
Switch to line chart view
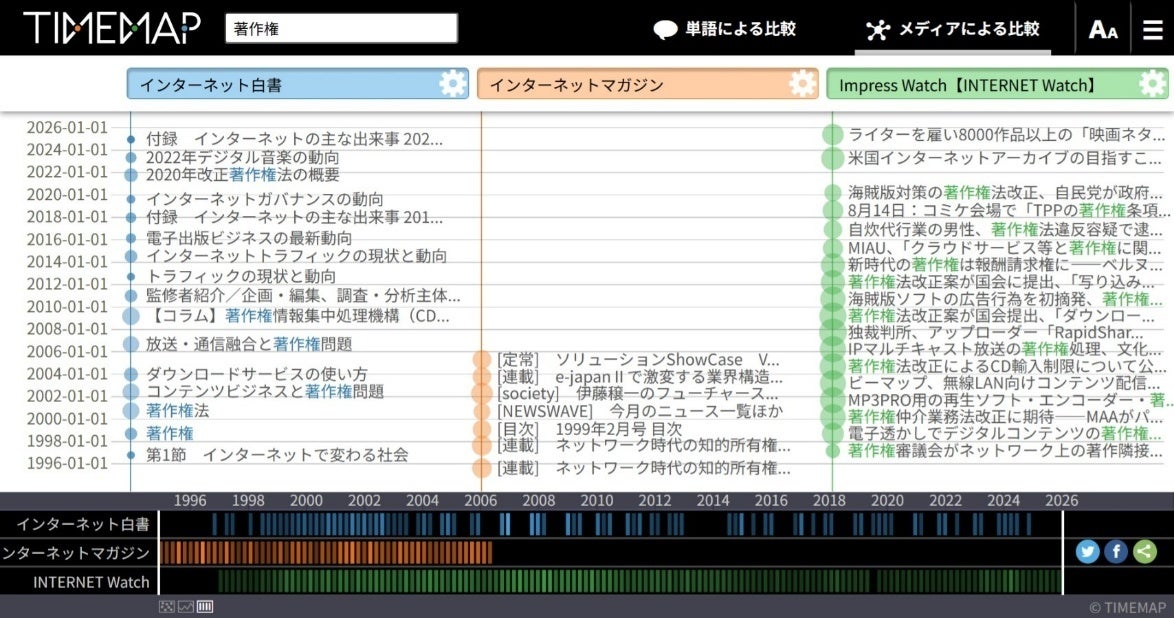click(x=186, y=606)
